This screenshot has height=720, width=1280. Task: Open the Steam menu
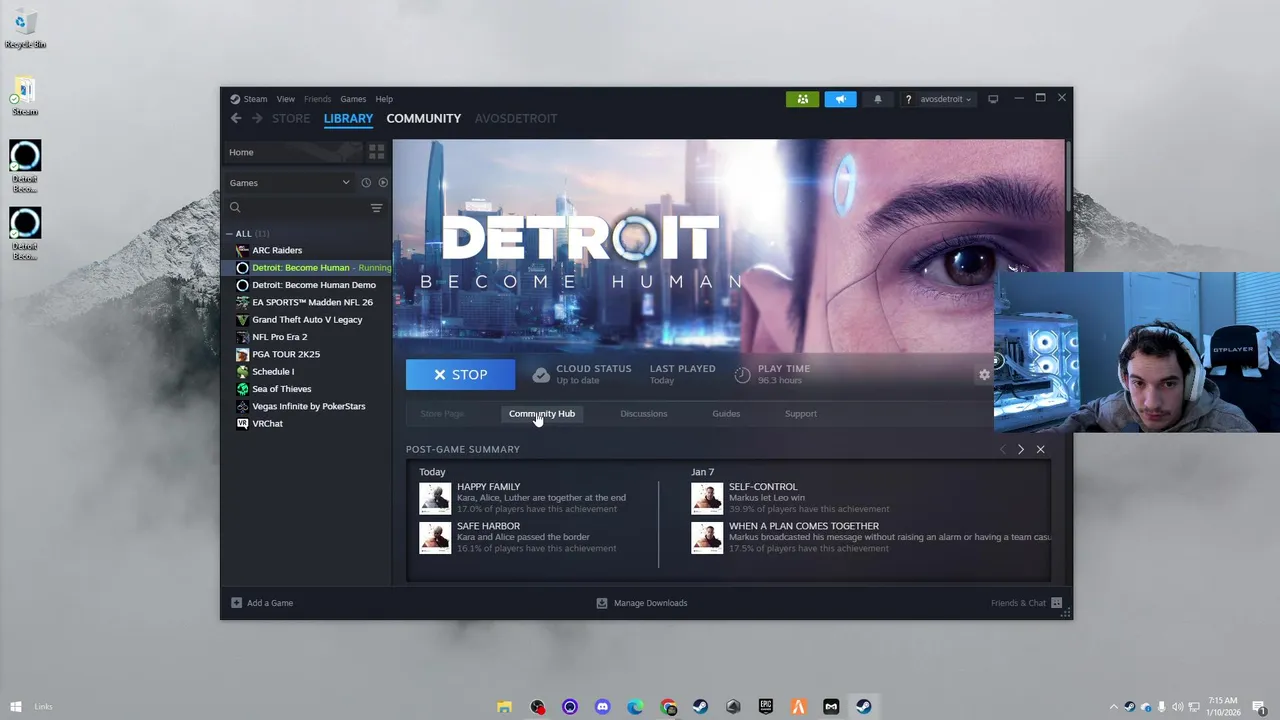tap(249, 99)
